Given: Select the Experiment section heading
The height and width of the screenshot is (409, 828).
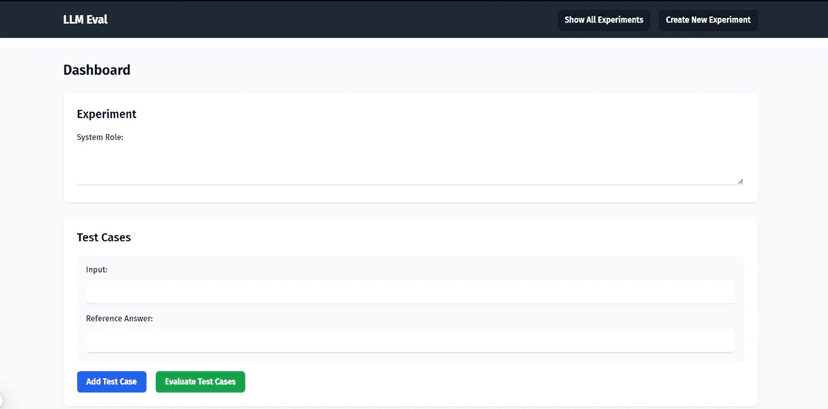Looking at the screenshot, I should coord(106,114).
